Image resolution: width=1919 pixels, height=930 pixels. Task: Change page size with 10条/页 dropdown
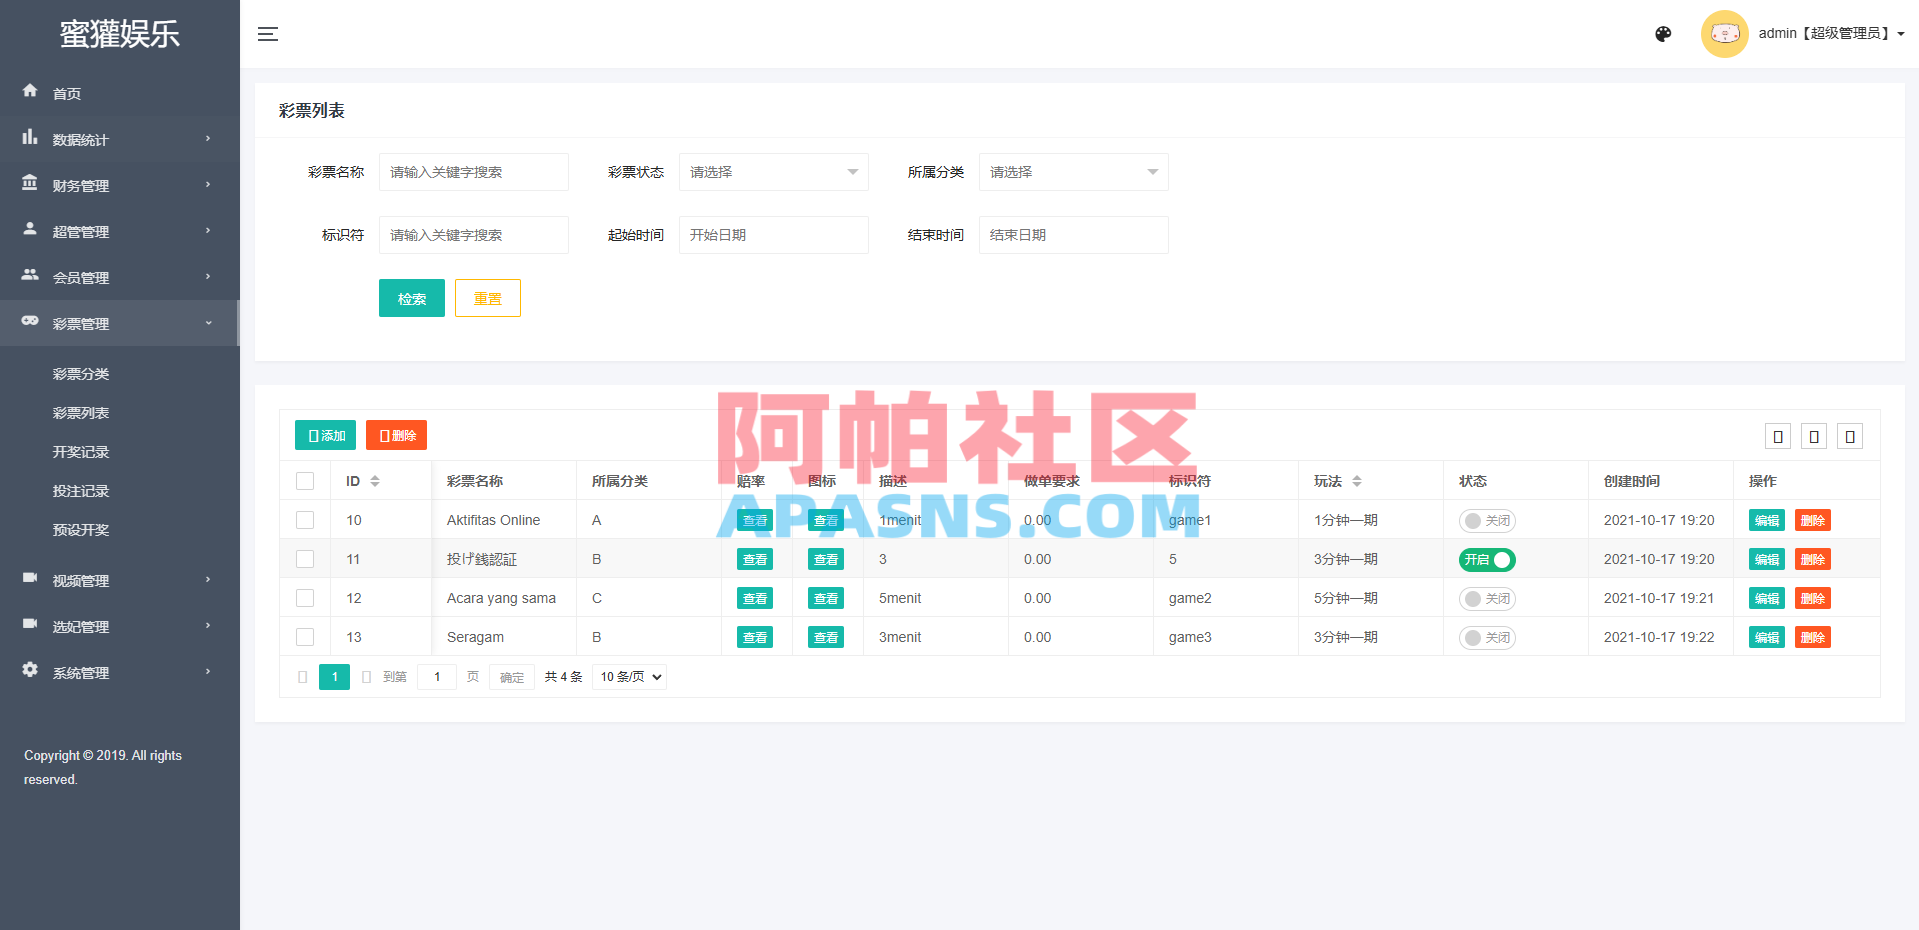pos(629,677)
